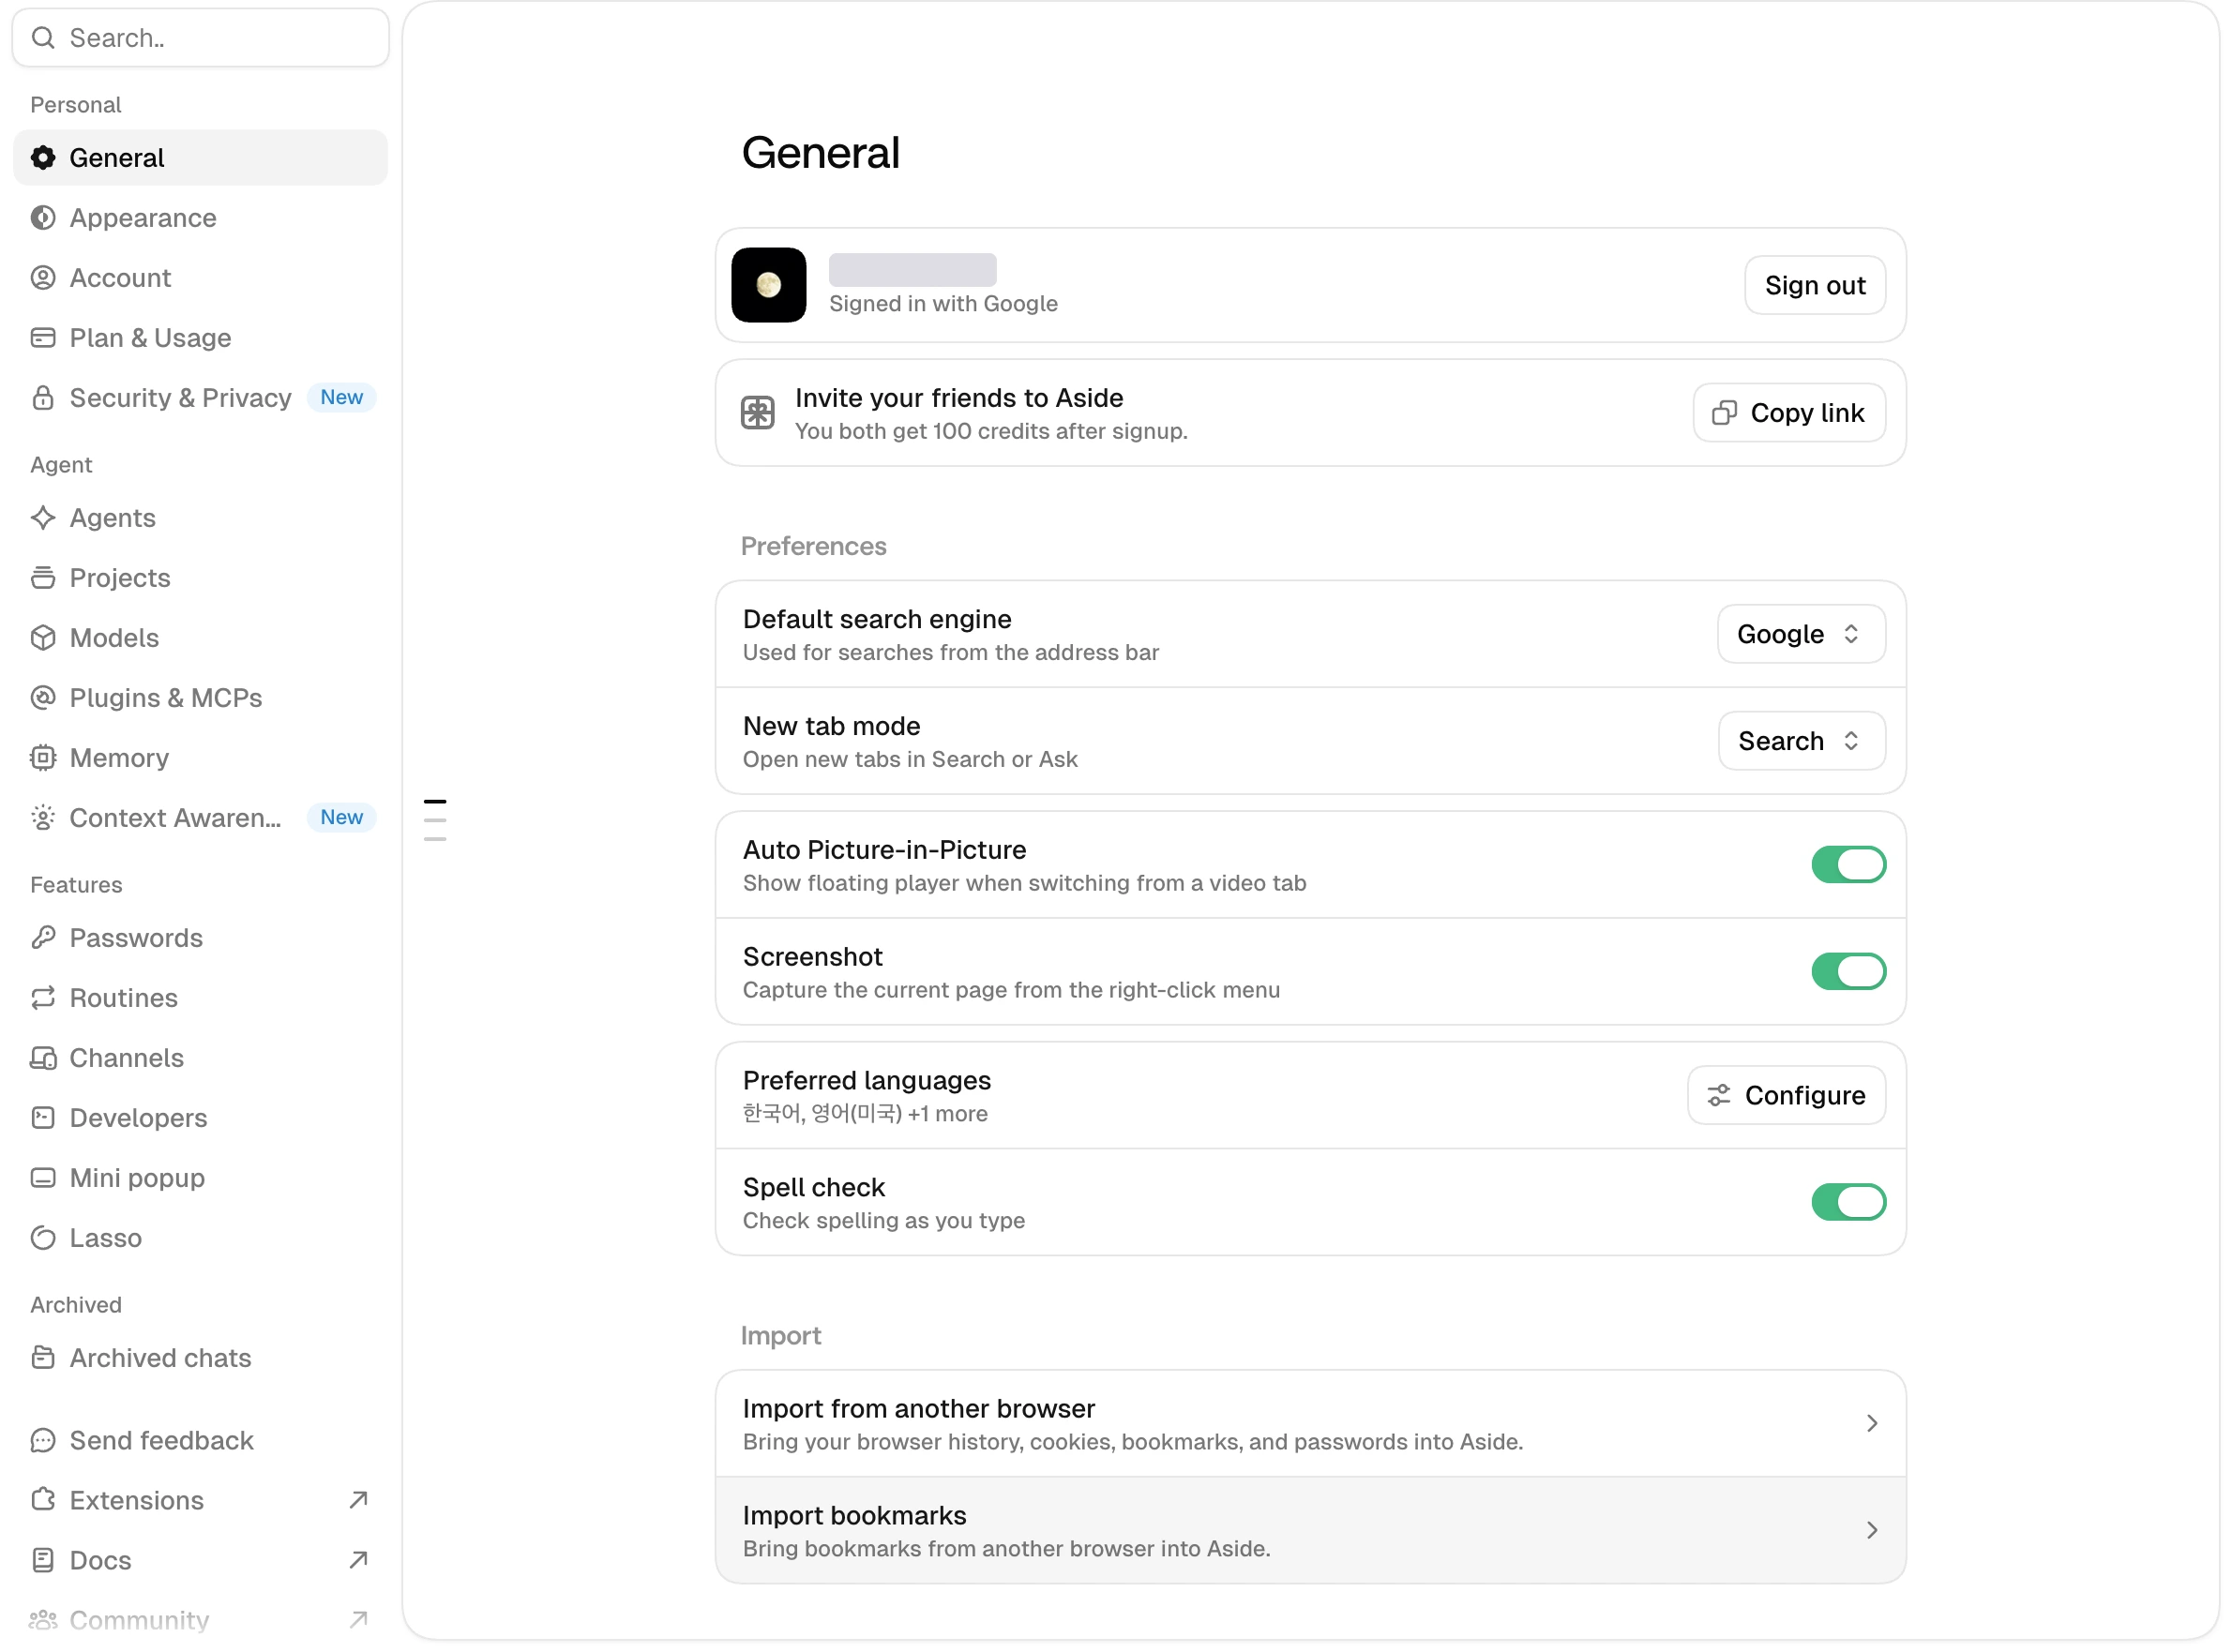Expand the Import bookmarks row
This screenshot has width=2232, height=1652.
[1311, 1531]
